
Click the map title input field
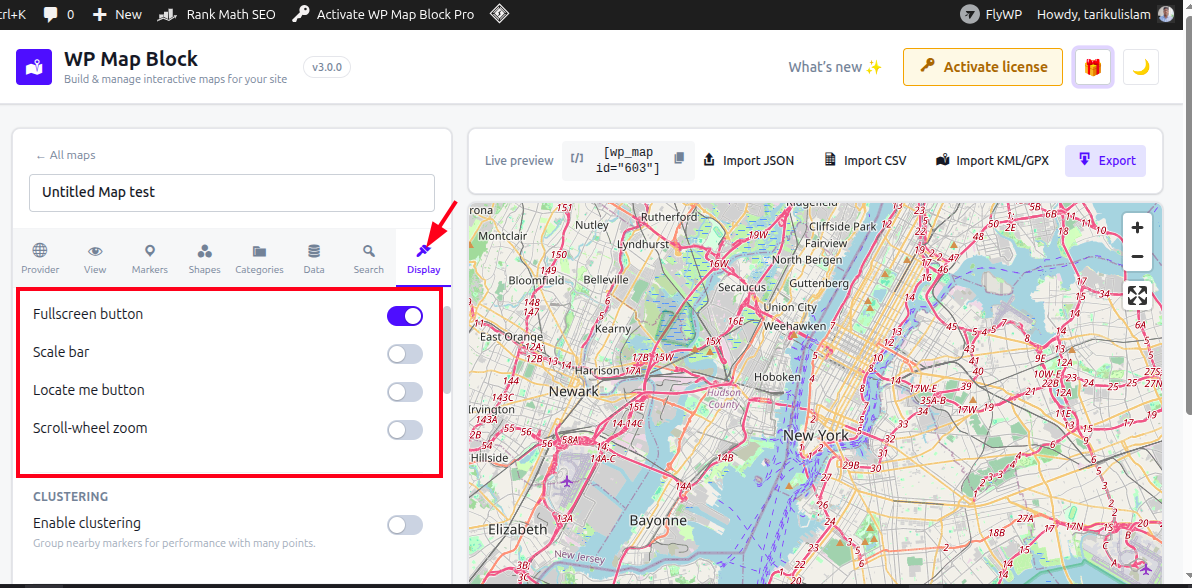point(232,192)
